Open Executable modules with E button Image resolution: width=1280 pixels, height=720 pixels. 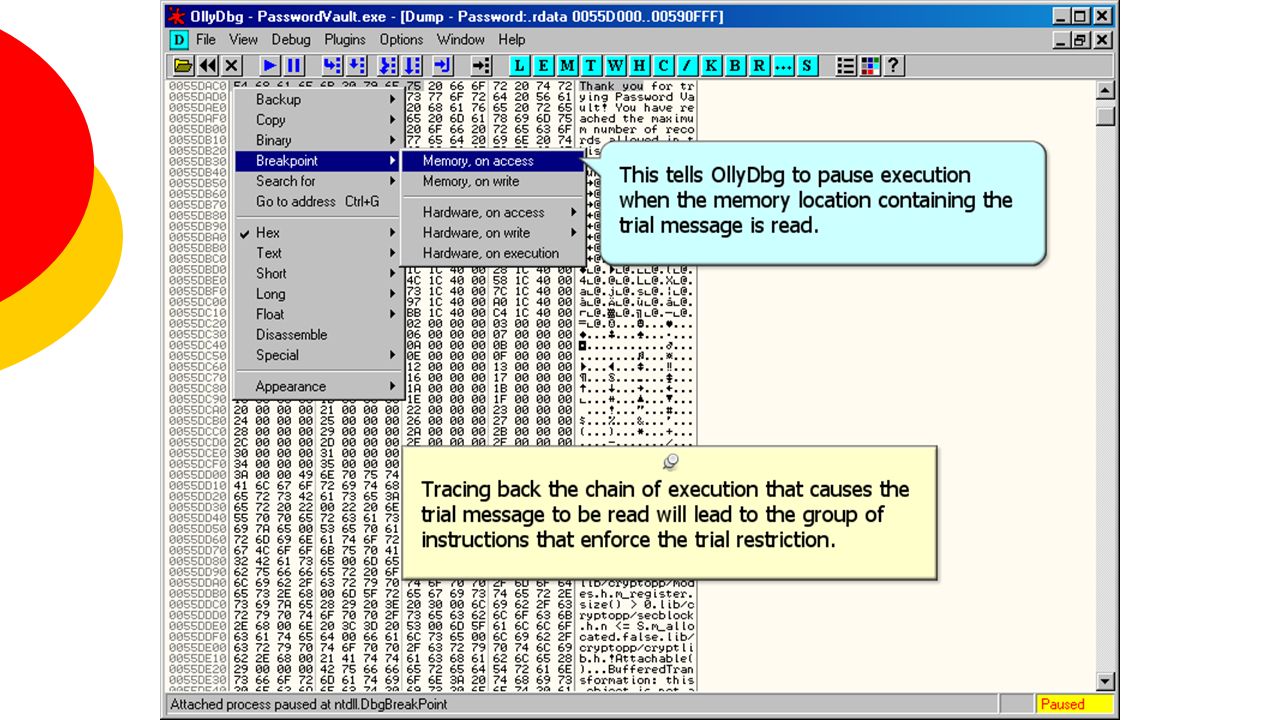tap(544, 66)
